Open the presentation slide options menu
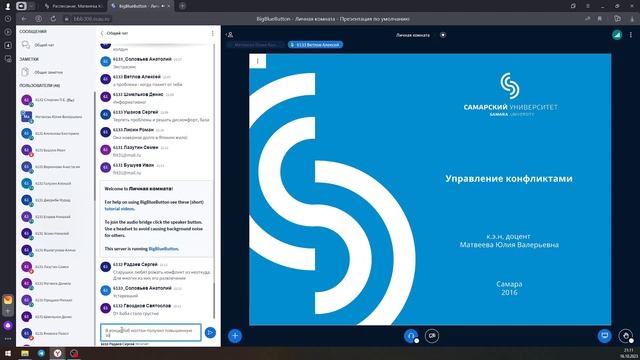 point(258,61)
